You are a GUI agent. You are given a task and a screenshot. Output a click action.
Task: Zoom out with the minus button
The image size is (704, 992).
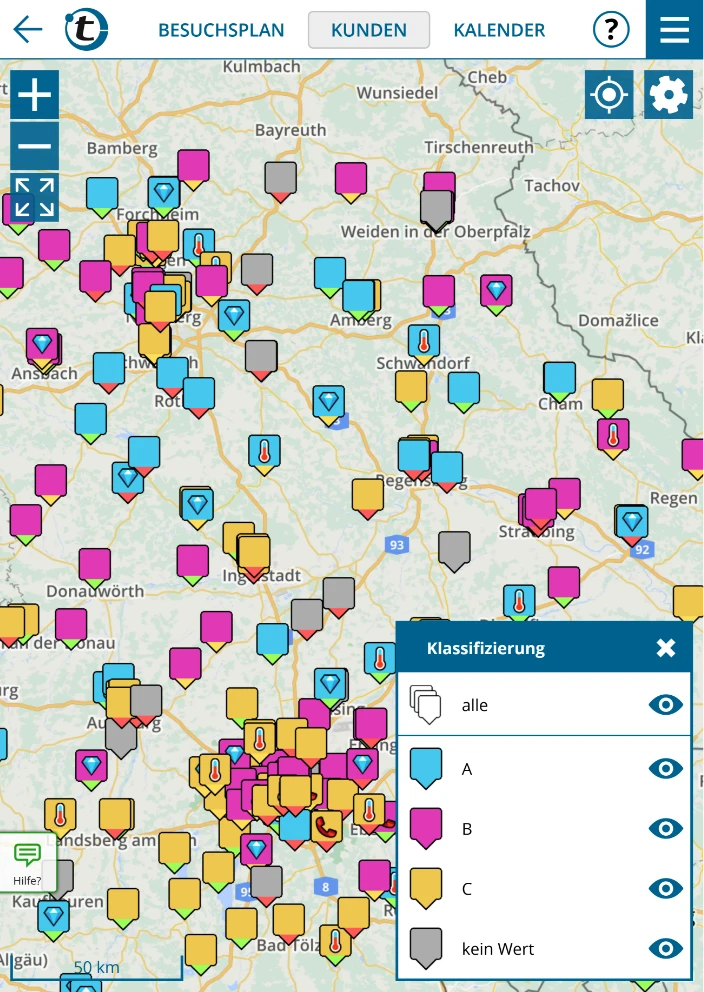click(35, 146)
